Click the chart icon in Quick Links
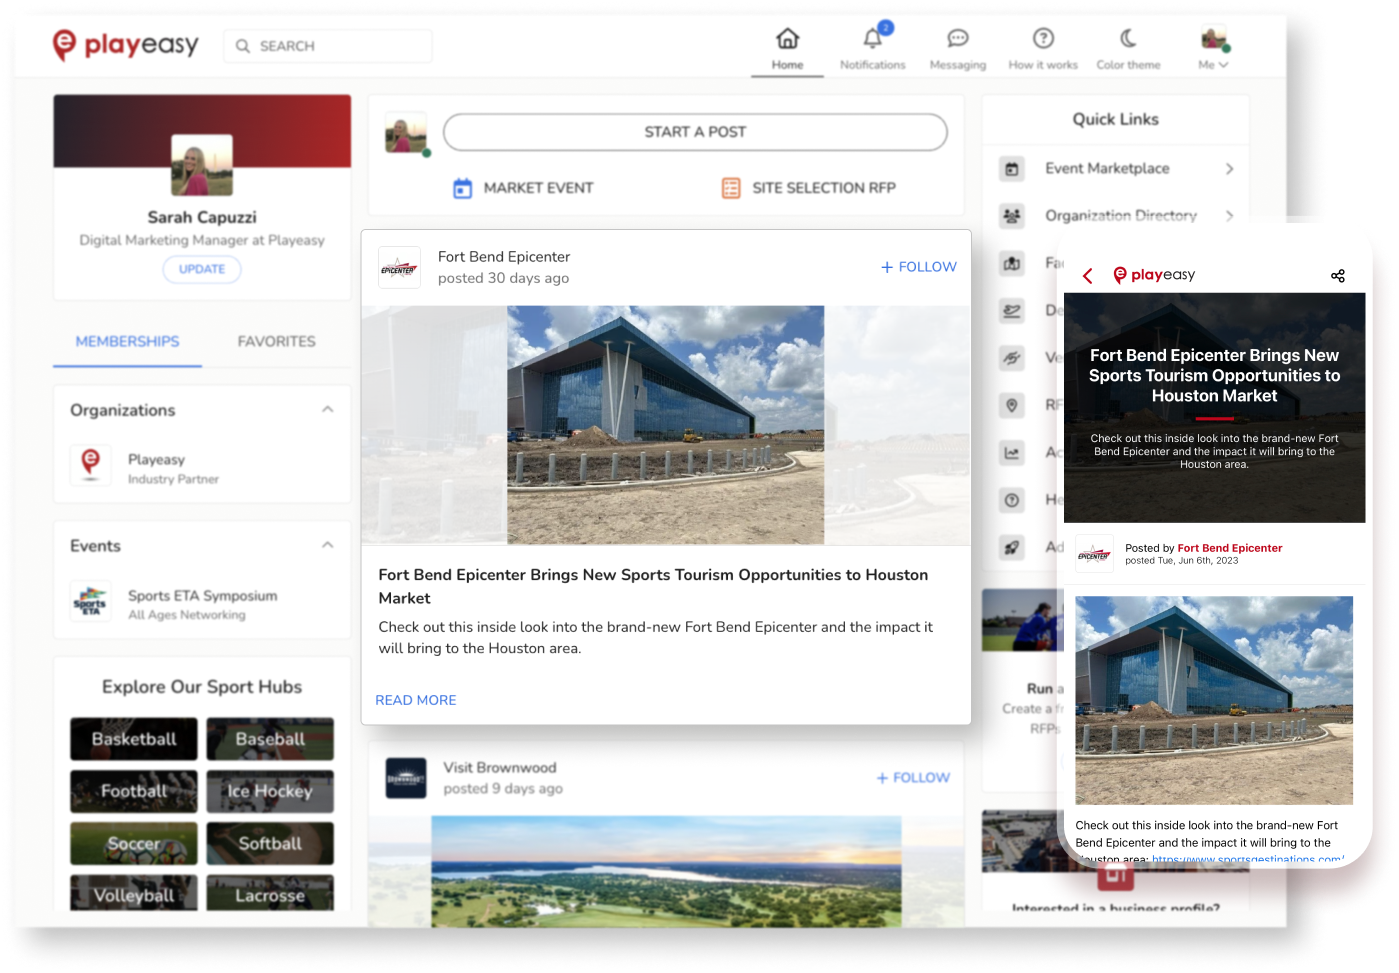Image resolution: width=1399 pixels, height=973 pixels. pyautogui.click(x=1012, y=453)
